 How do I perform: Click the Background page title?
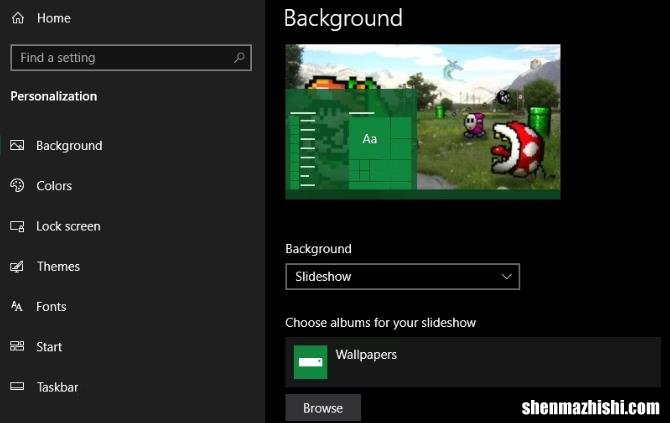click(343, 18)
